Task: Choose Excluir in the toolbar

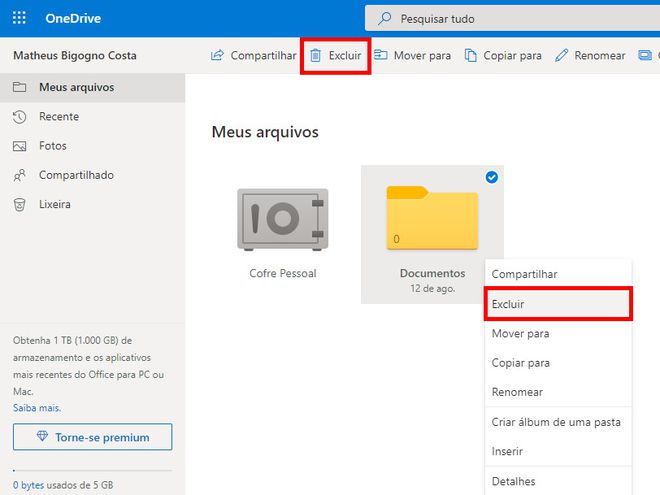Action: click(335, 56)
